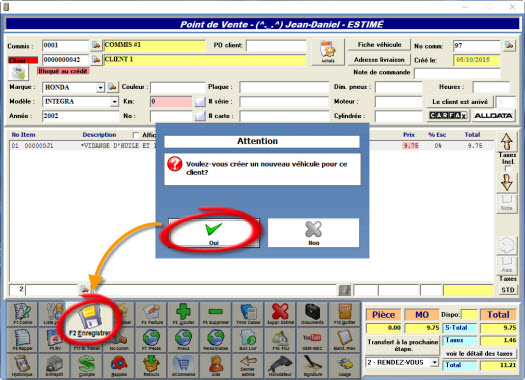Click the F6 Supprimer minus icon

(216, 314)
